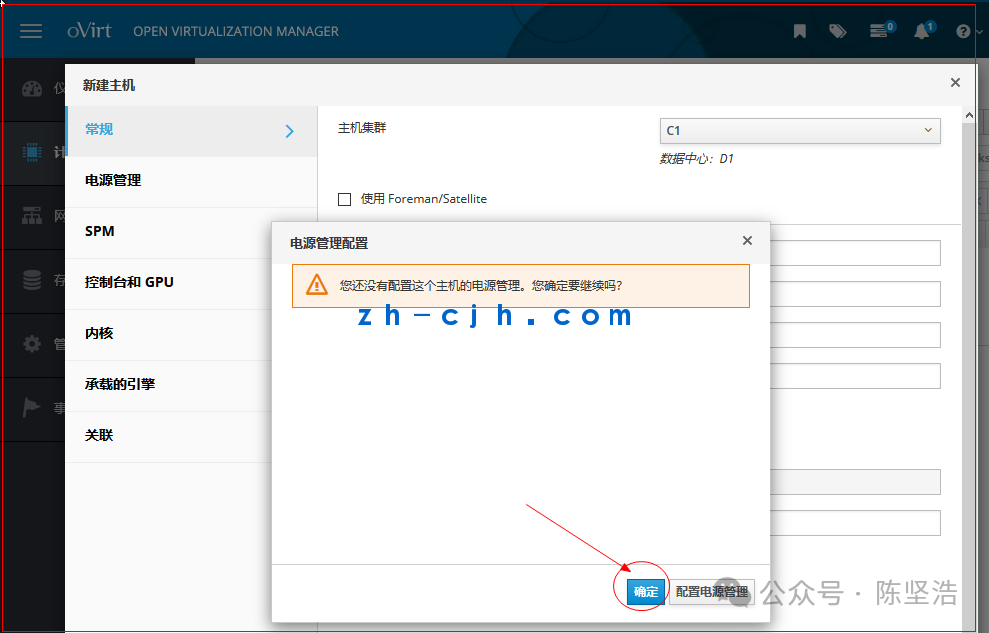
Task: Select the 常规 tab
Action: [192, 131]
